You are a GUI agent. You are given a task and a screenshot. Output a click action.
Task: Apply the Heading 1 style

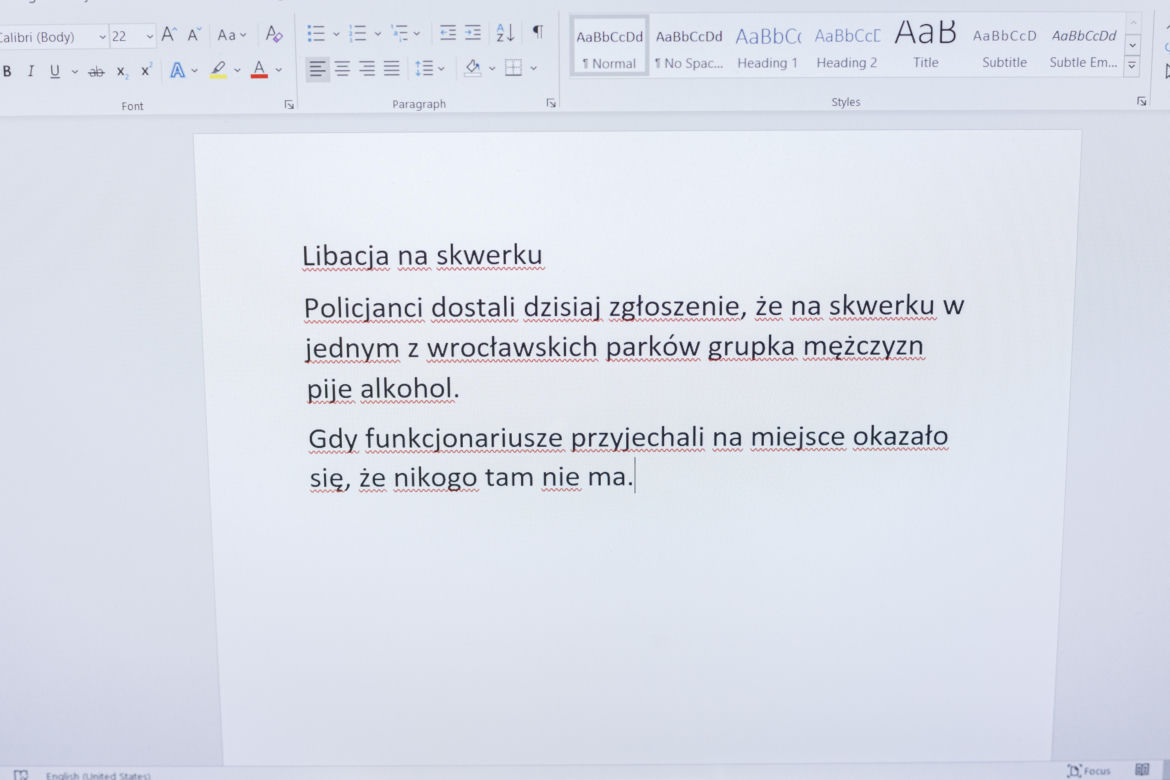[x=768, y=46]
